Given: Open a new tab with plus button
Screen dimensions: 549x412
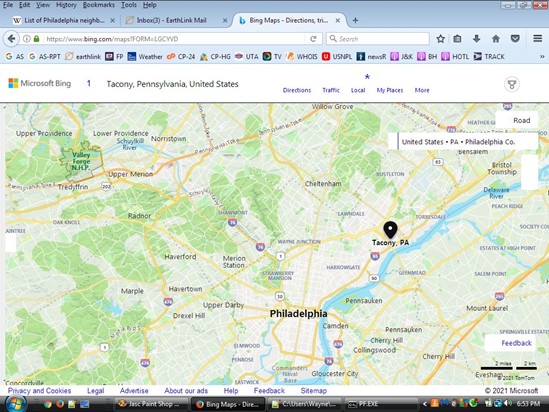Looking at the screenshot, I should [355, 20].
